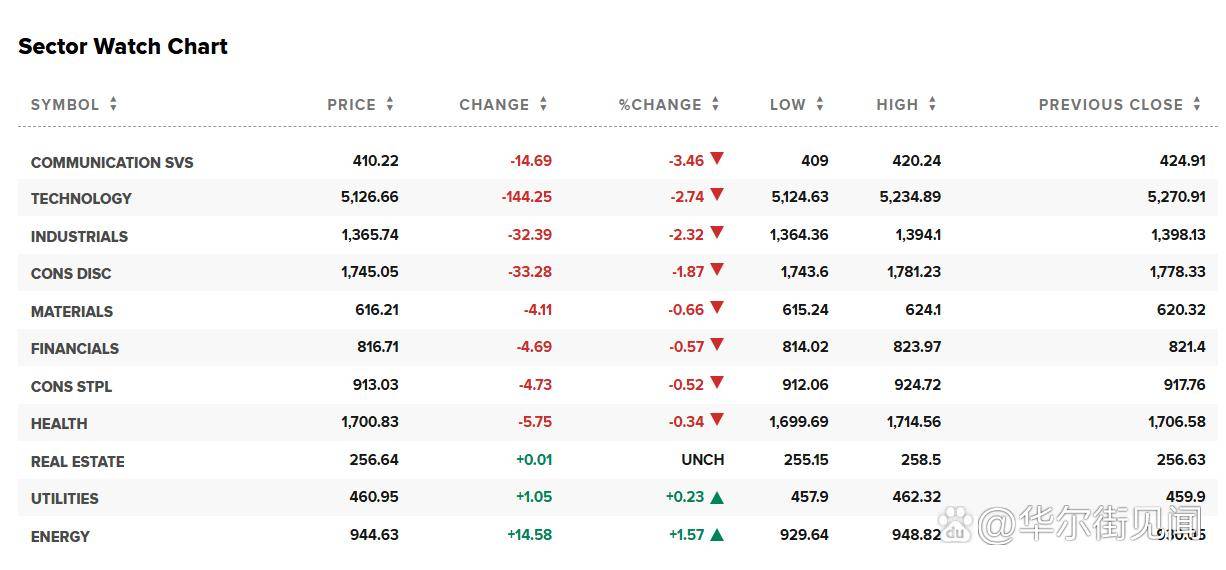Sort by %Change using arrow icon
1226x570 pixels.
point(715,104)
